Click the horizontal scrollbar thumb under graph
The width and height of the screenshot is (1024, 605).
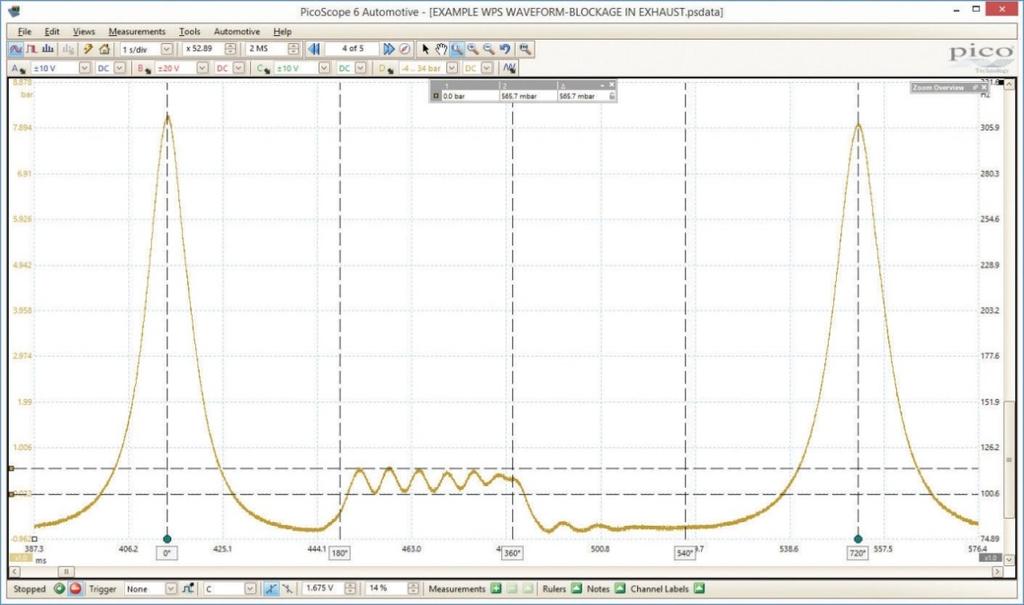point(66,571)
